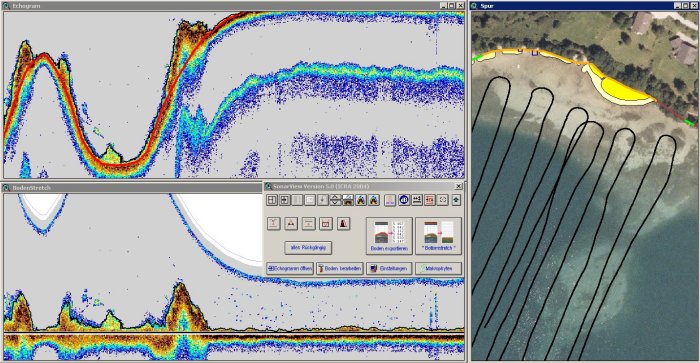Click the blue dB circle icon
Viewport: 700px width, 363px height.
[404, 200]
